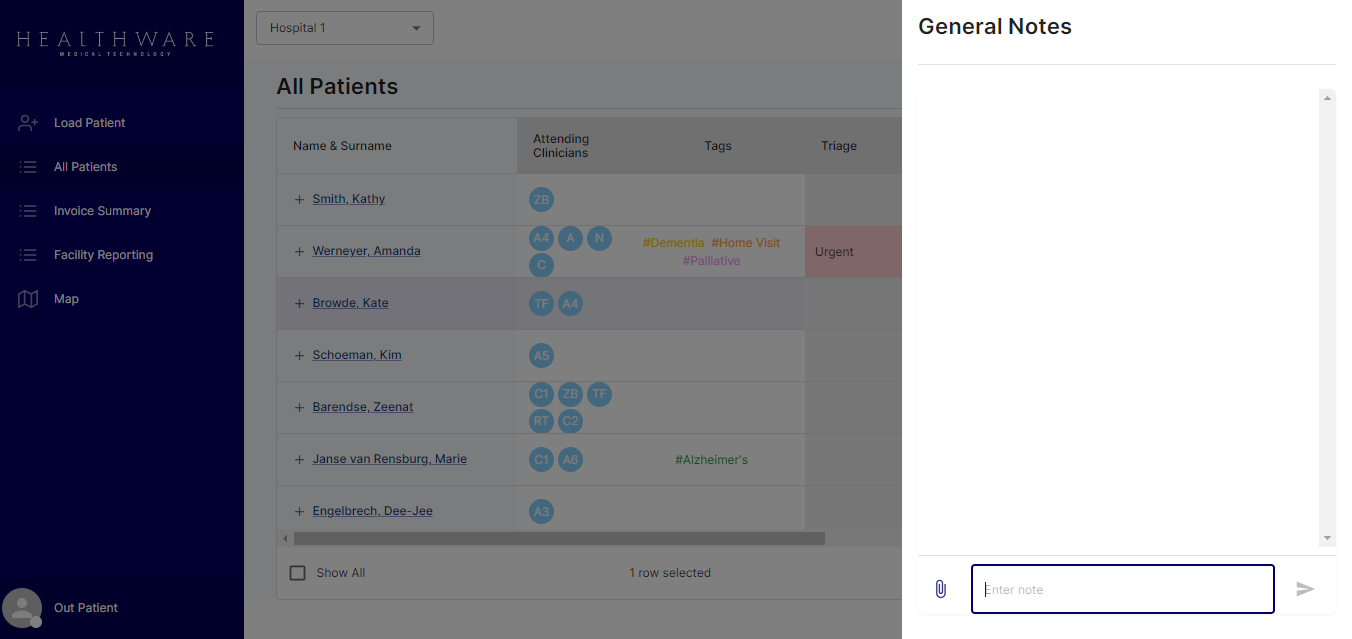Screen dimensions: 1352x639
Task: Click the send note arrow icon
Action: [x=1305, y=589]
